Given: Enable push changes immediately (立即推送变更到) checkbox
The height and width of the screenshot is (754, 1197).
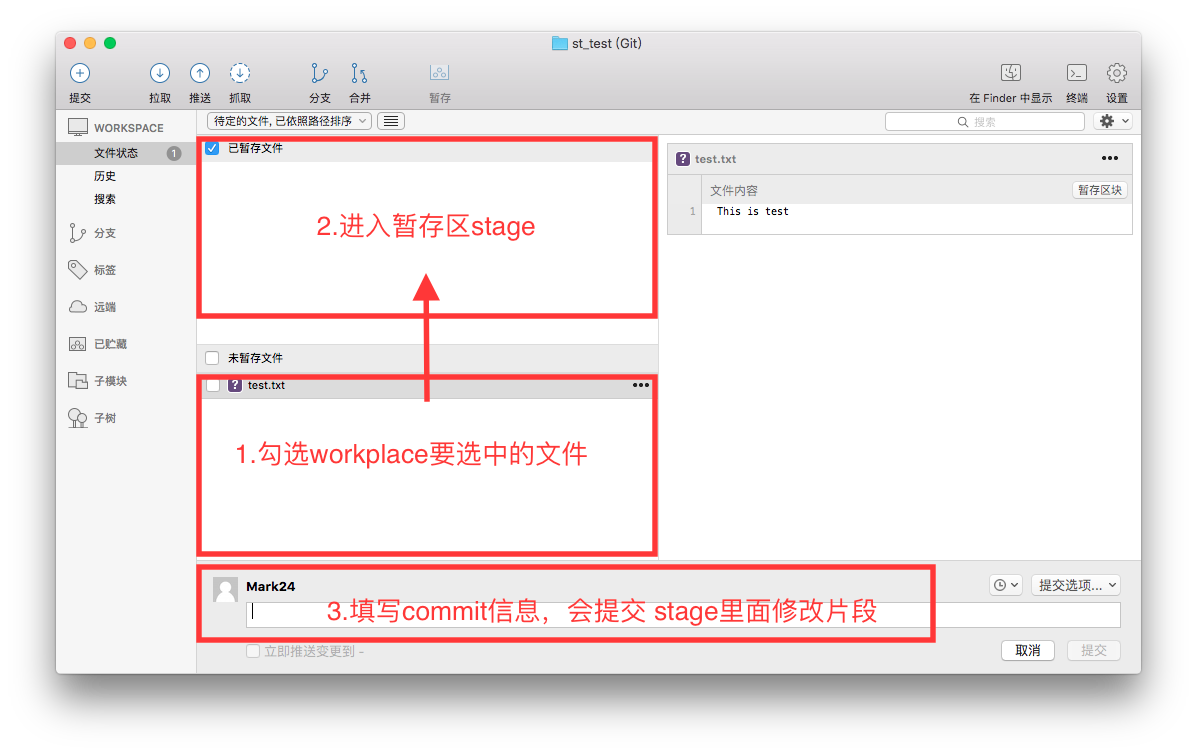Looking at the screenshot, I should [x=253, y=651].
